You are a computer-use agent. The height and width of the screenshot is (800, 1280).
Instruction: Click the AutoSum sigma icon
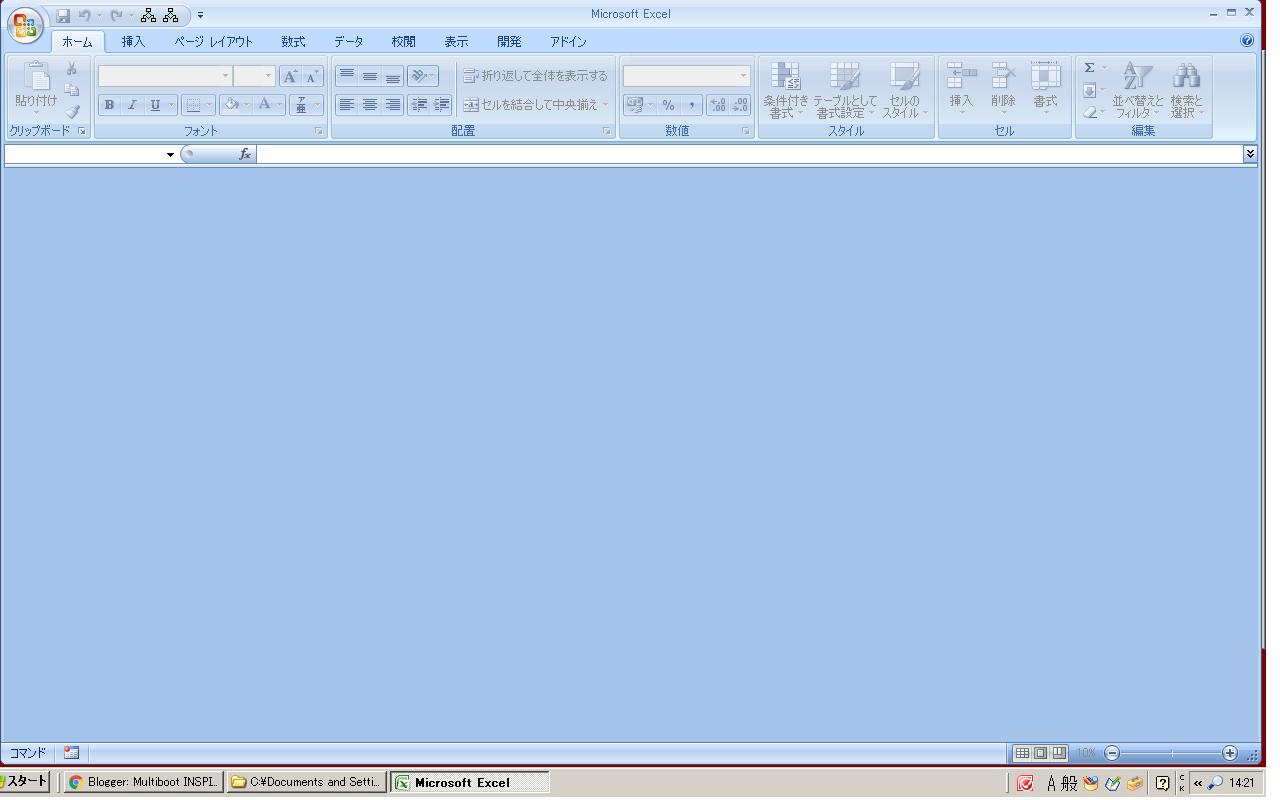coord(1089,68)
